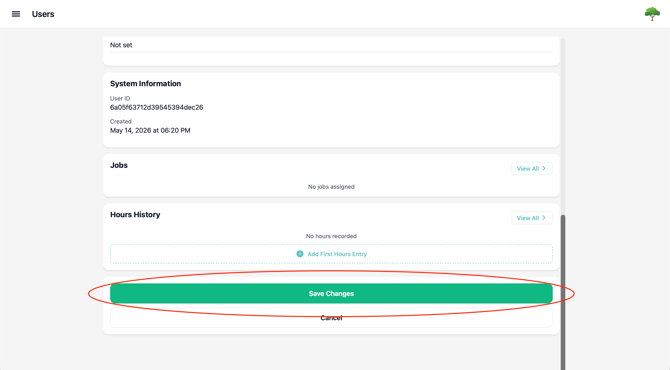Click the System Information heading
The height and width of the screenshot is (370, 670).
pyautogui.click(x=145, y=84)
